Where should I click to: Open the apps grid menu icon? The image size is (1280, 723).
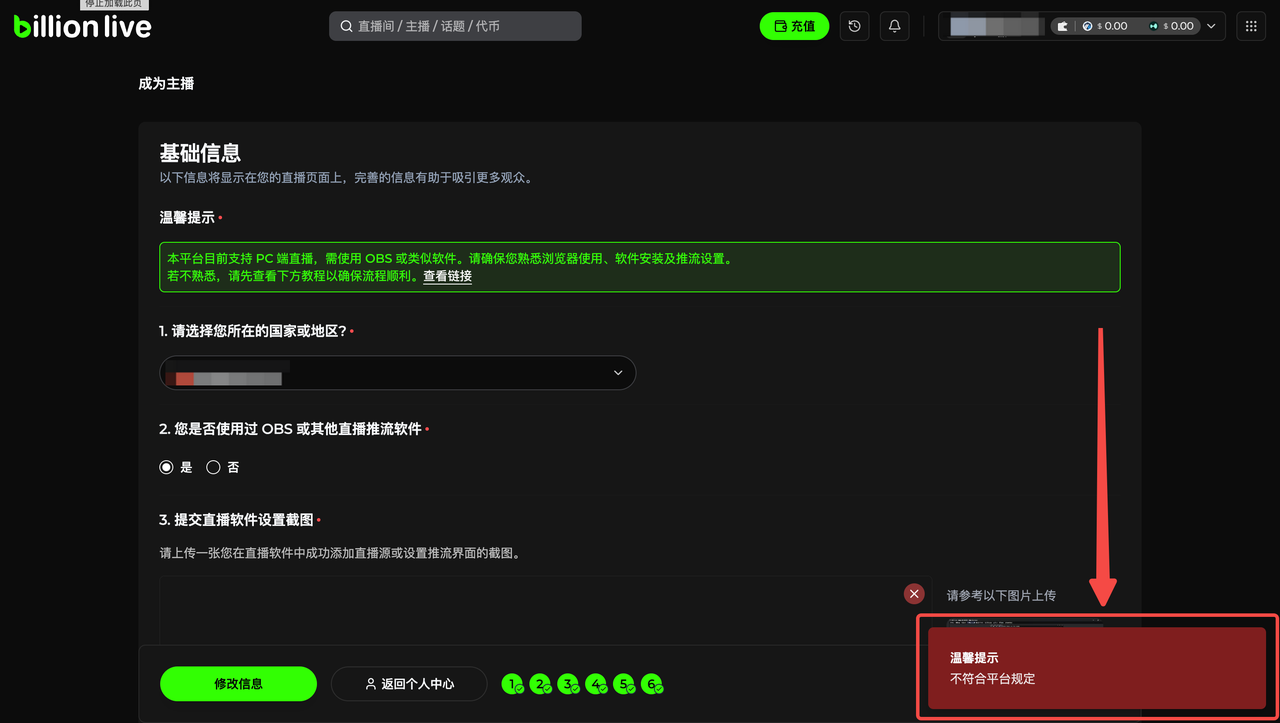click(x=1251, y=26)
